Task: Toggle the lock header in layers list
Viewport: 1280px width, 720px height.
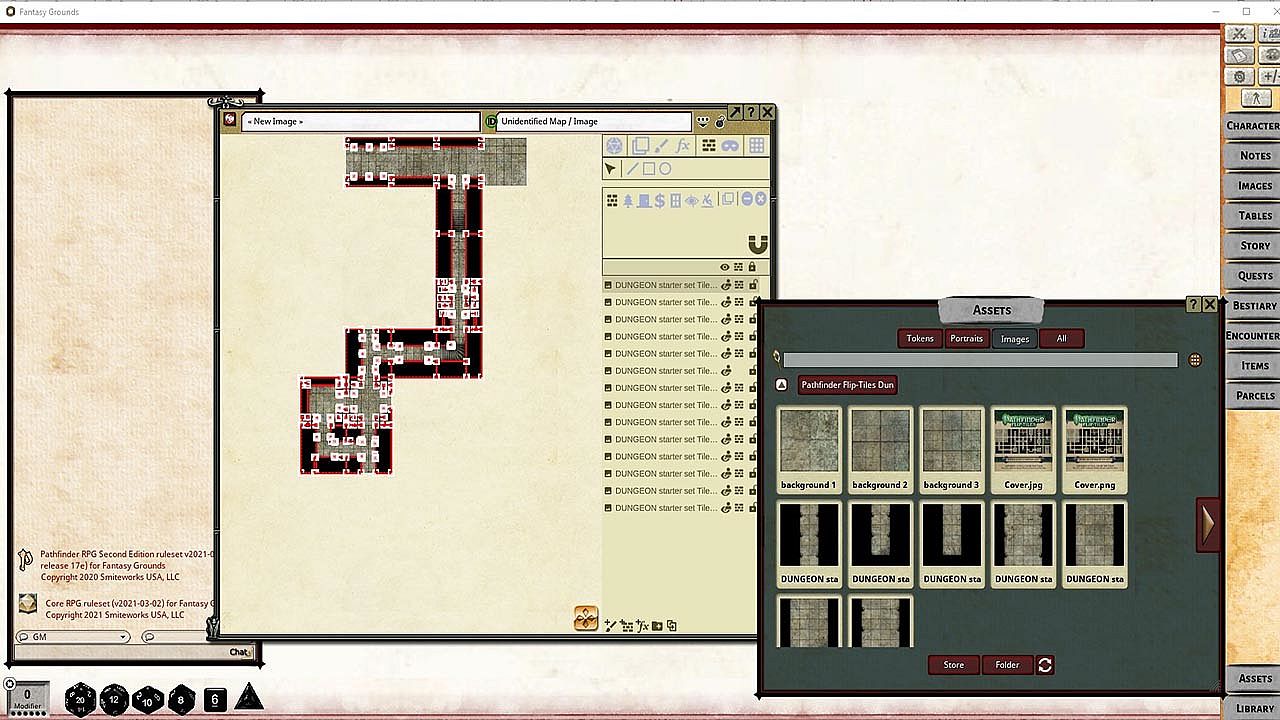Action: (752, 267)
